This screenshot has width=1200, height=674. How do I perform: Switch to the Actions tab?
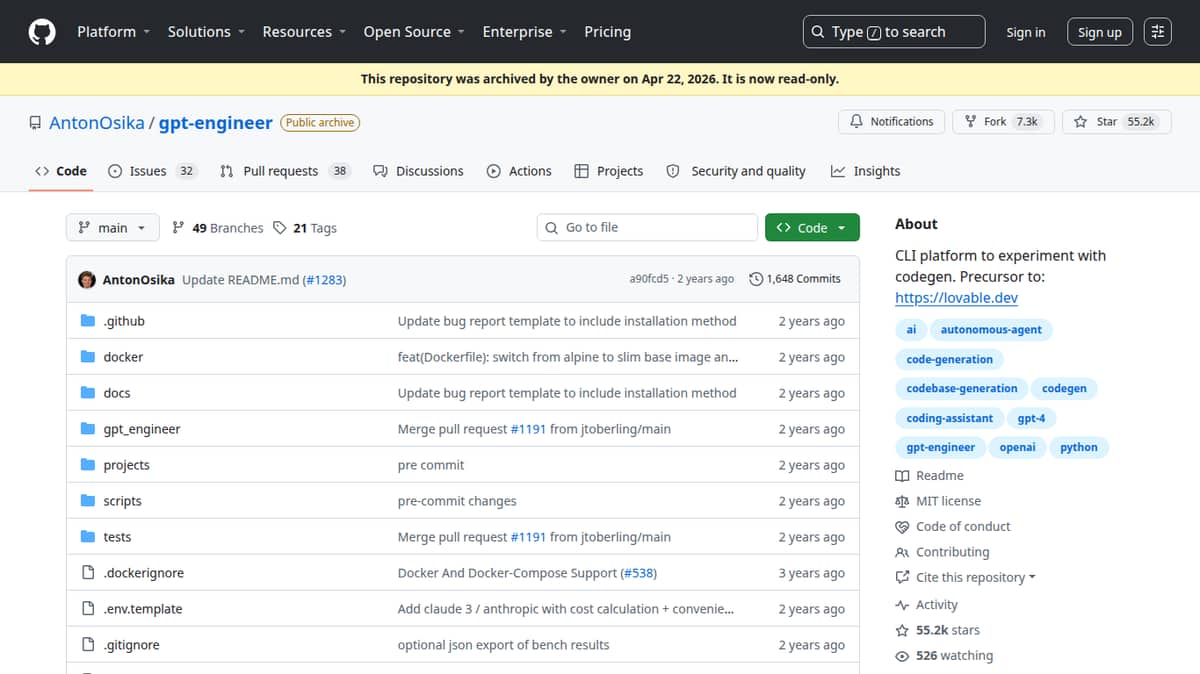tap(519, 171)
